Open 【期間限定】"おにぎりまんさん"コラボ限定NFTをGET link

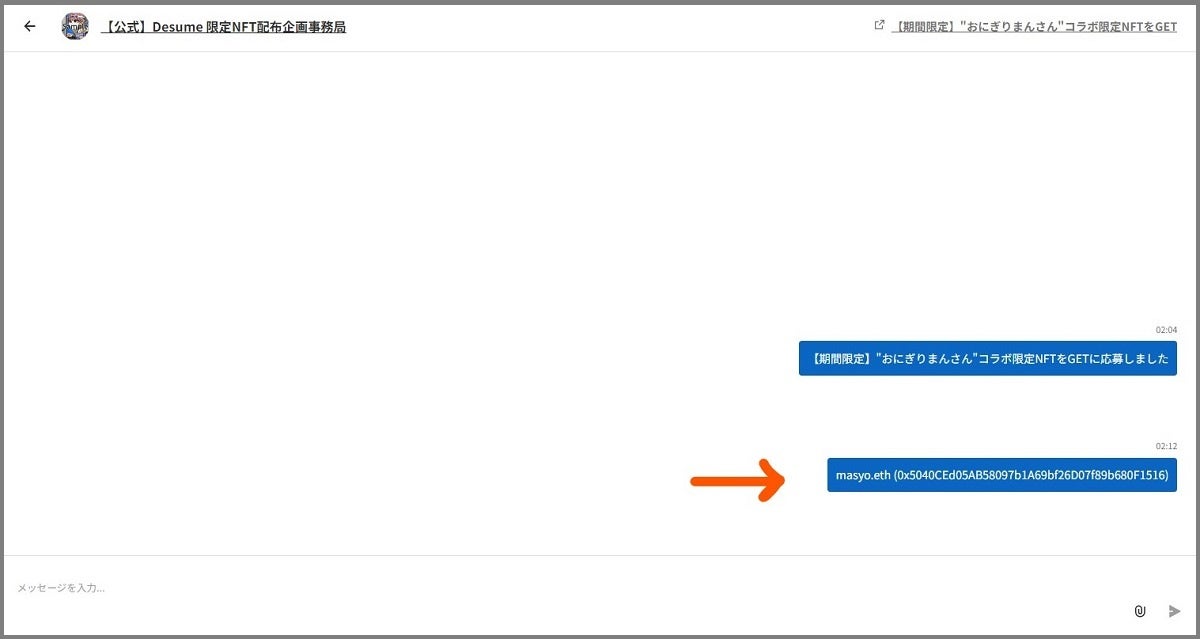[x=1034, y=27]
